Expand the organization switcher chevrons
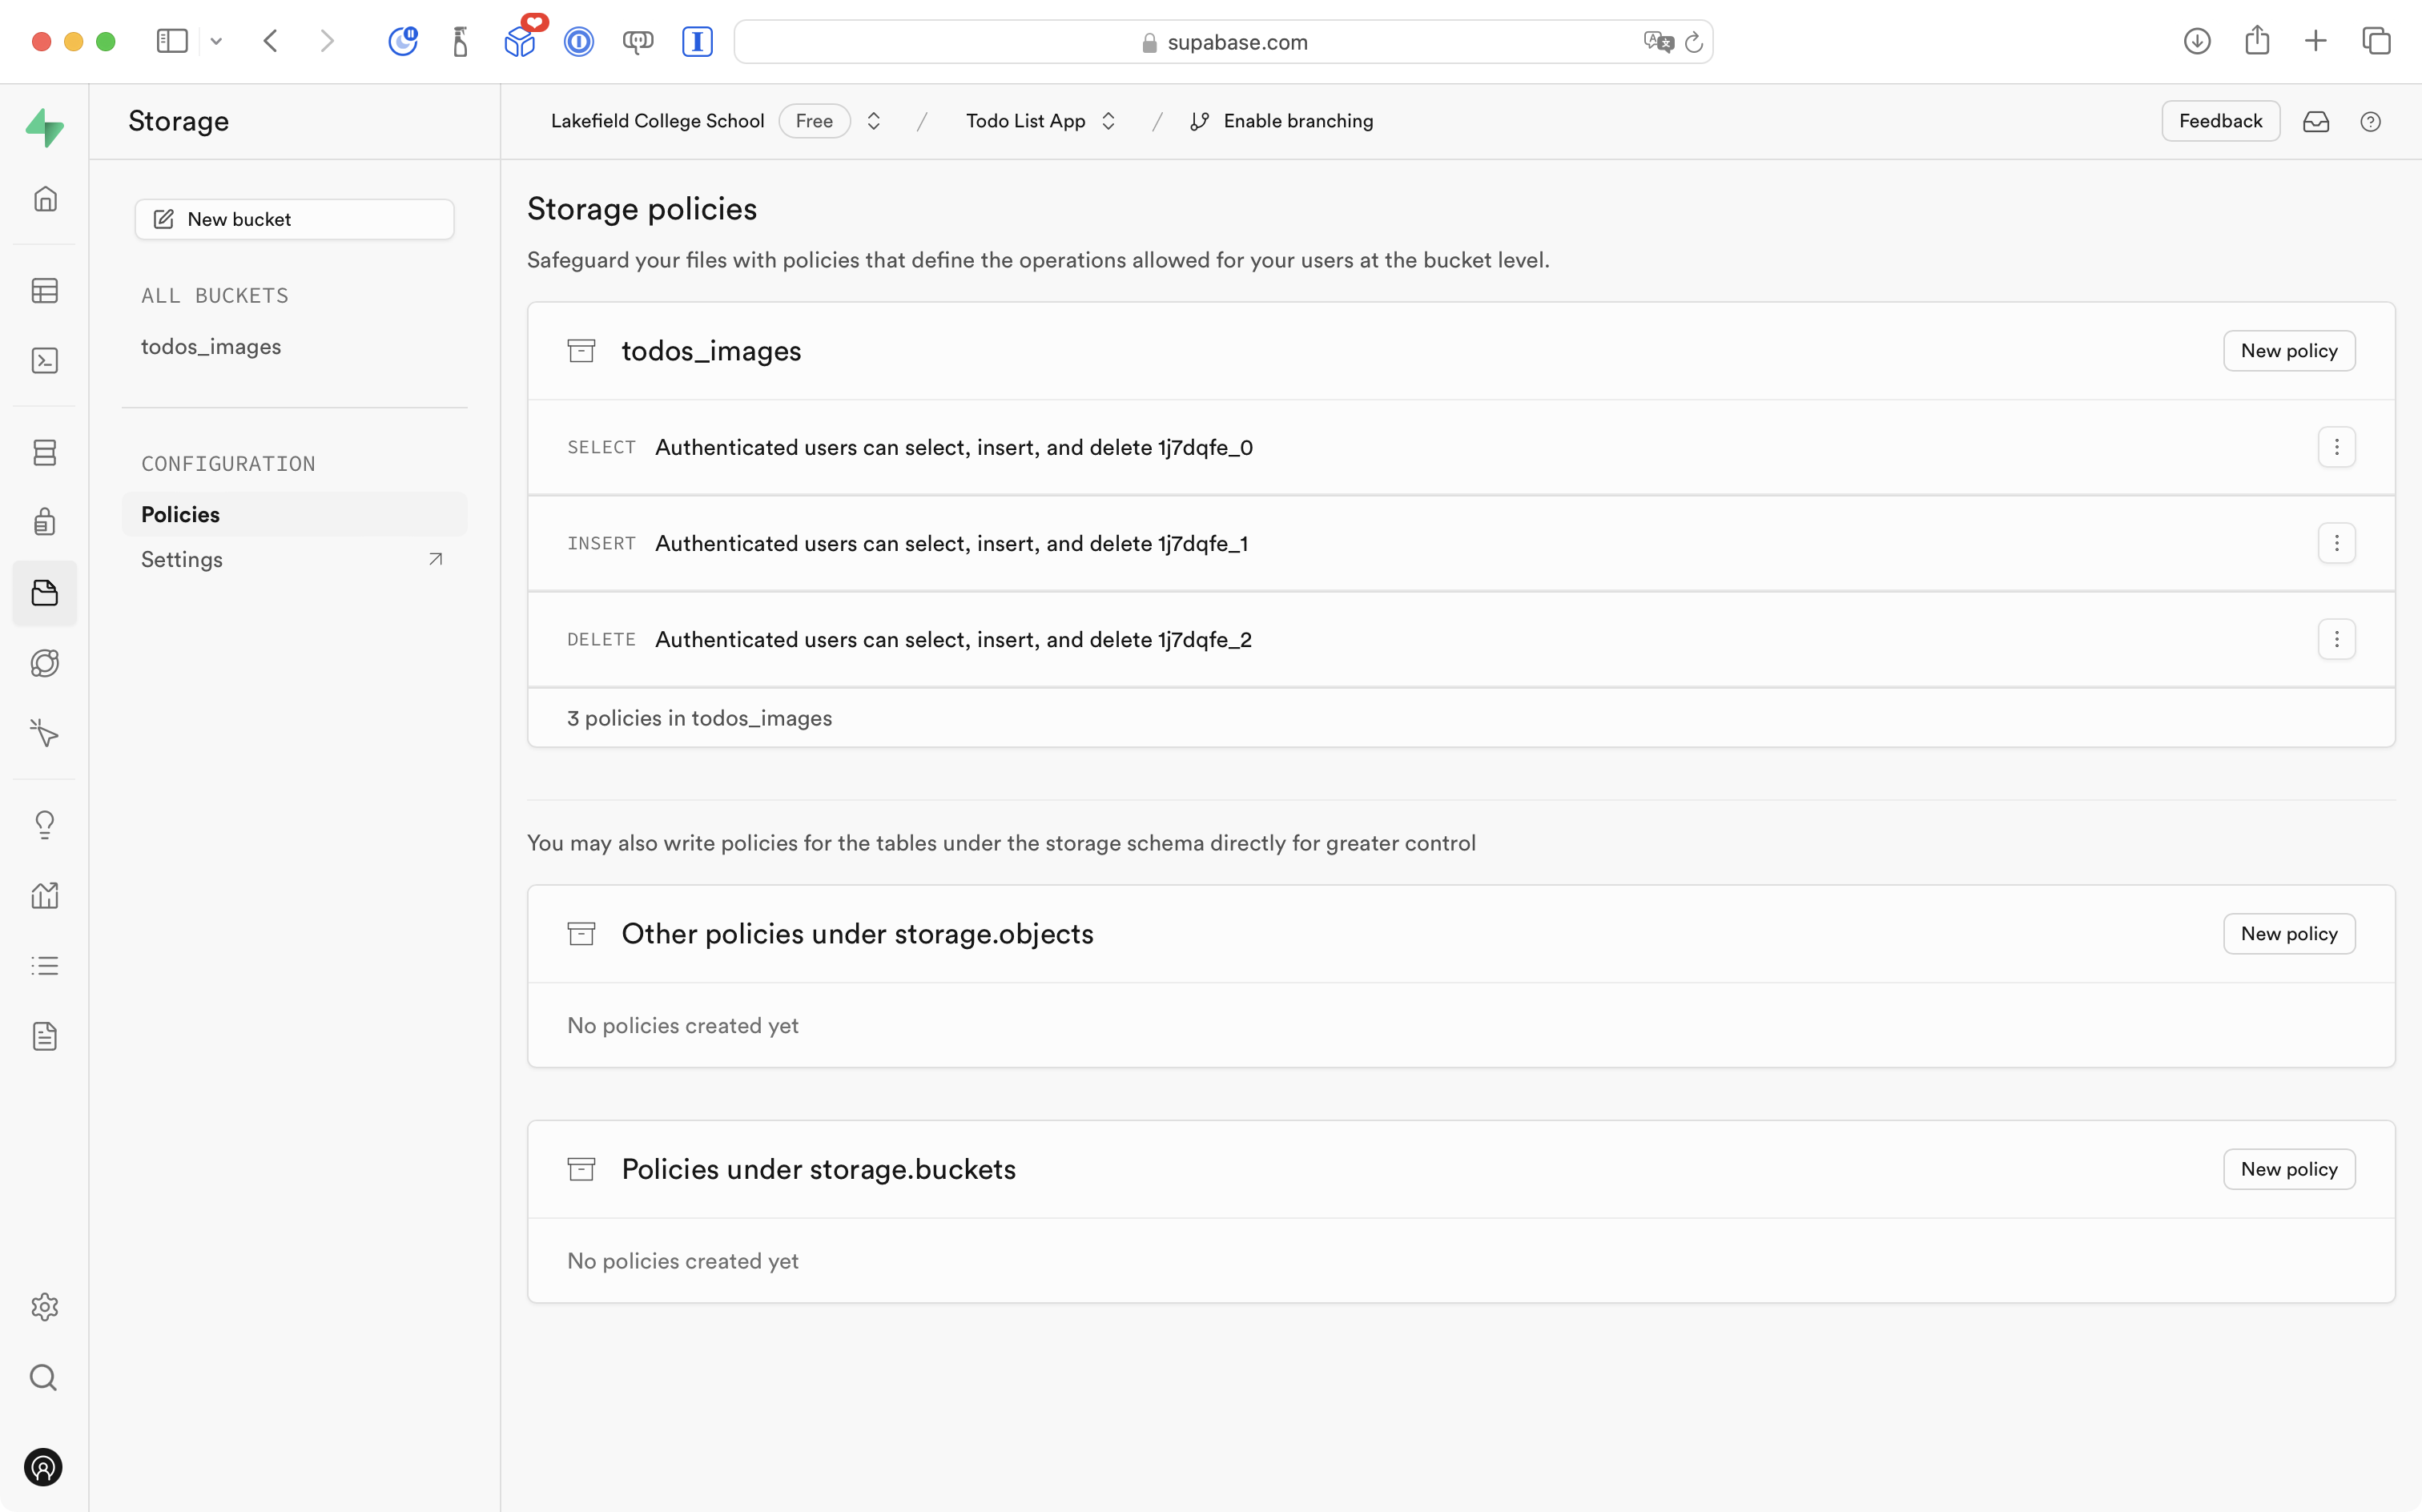This screenshot has height=1512, width=2422. coord(874,121)
